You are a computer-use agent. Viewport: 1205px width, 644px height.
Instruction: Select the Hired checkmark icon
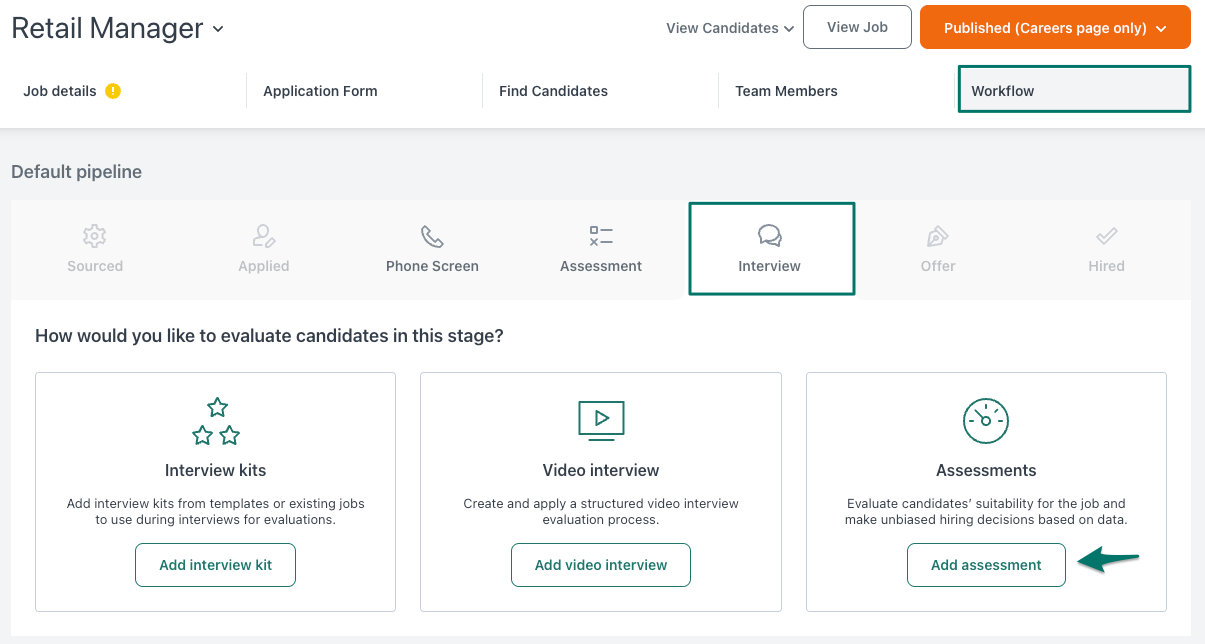pos(1106,236)
